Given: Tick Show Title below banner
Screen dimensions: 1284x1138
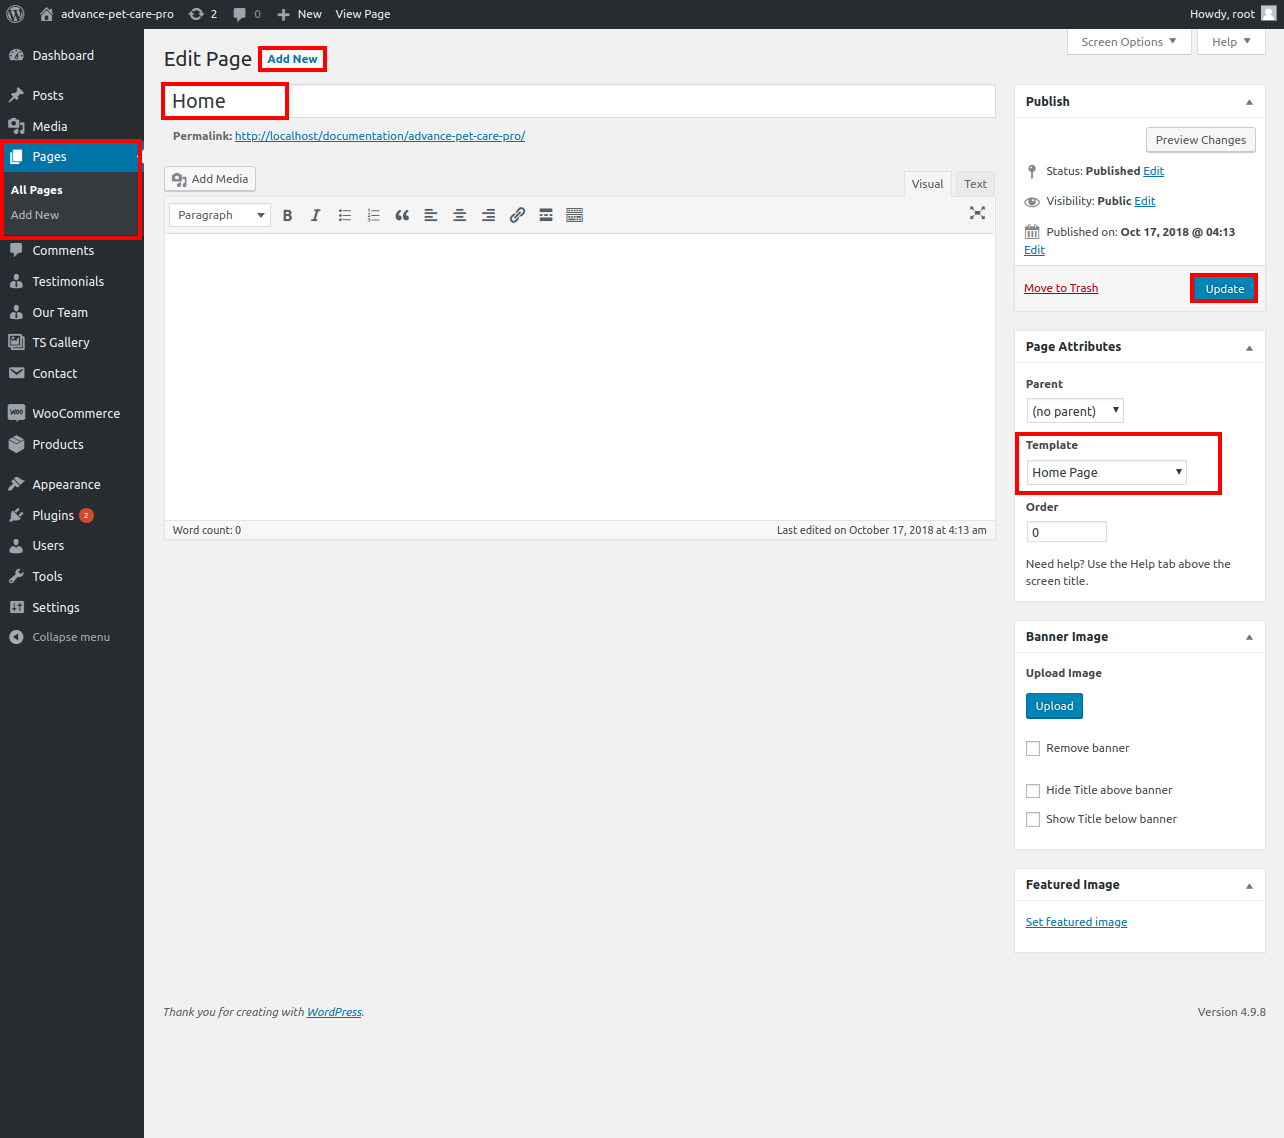Looking at the screenshot, I should pos(1033,820).
